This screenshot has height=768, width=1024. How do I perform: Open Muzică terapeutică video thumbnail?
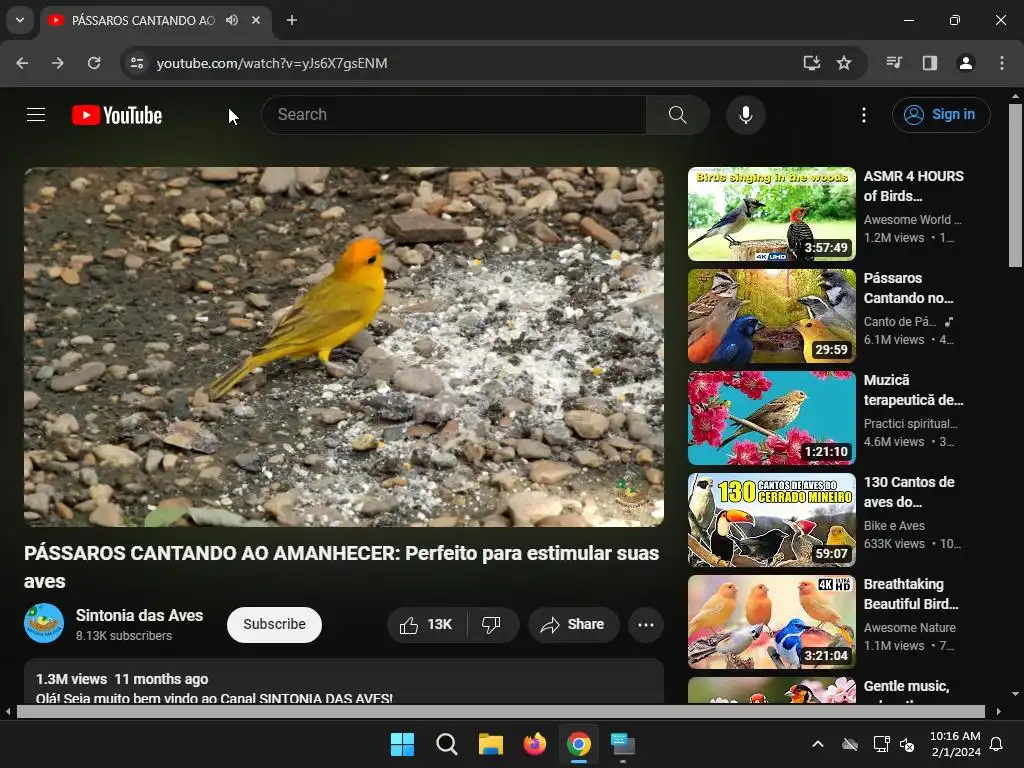771,418
